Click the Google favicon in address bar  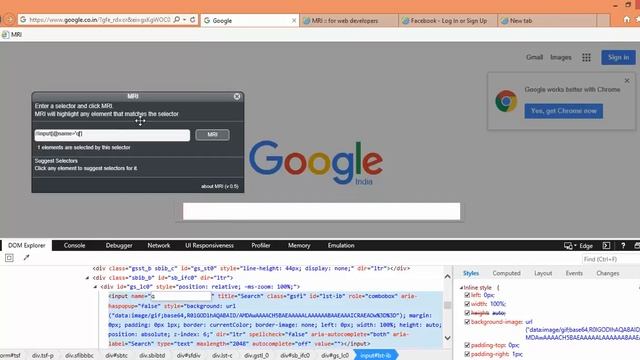coord(23,20)
